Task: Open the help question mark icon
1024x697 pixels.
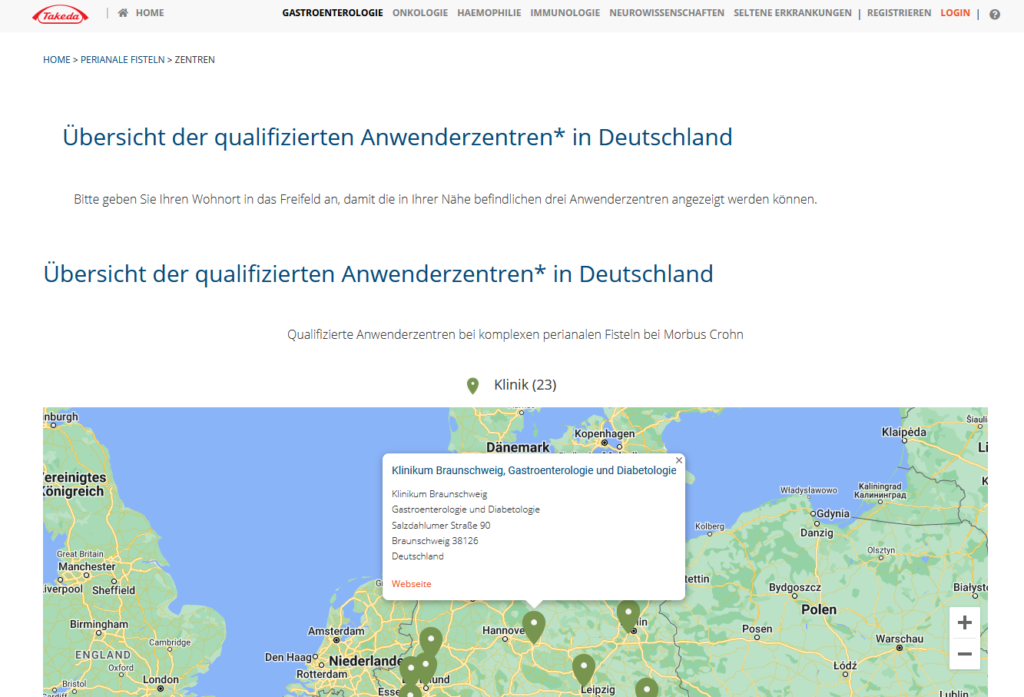Action: tap(994, 14)
